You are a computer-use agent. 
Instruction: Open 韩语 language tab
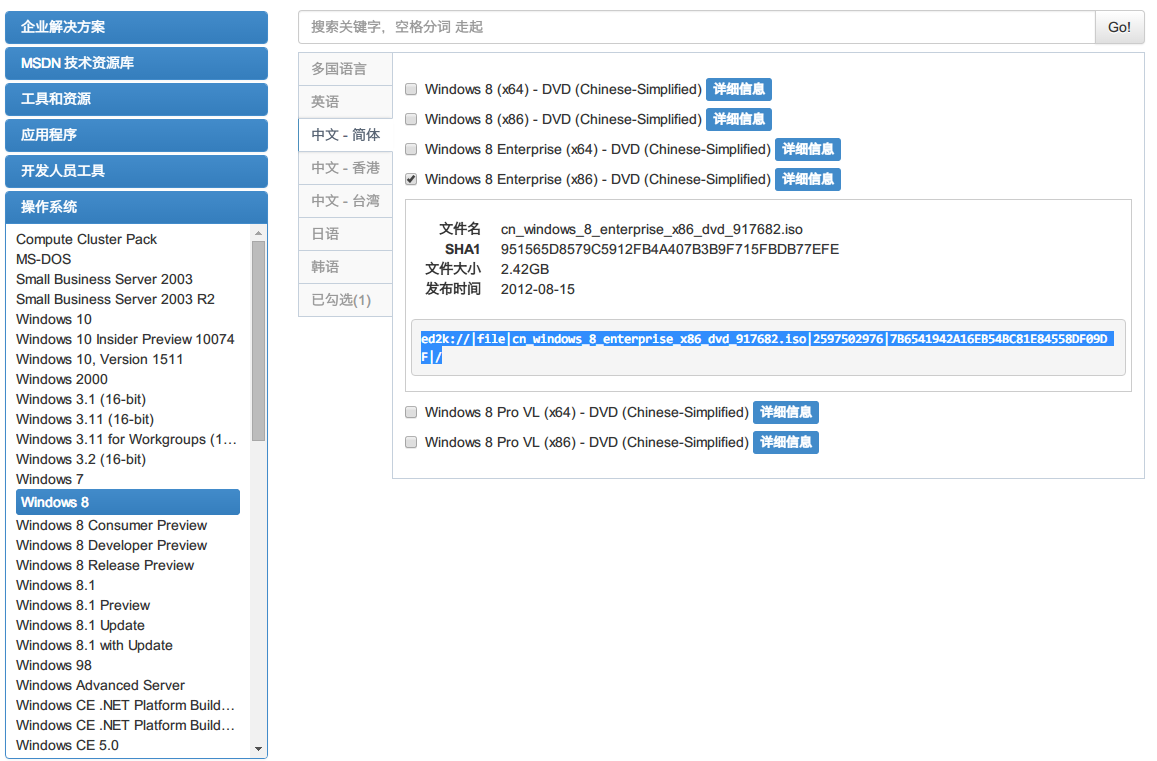[345, 266]
